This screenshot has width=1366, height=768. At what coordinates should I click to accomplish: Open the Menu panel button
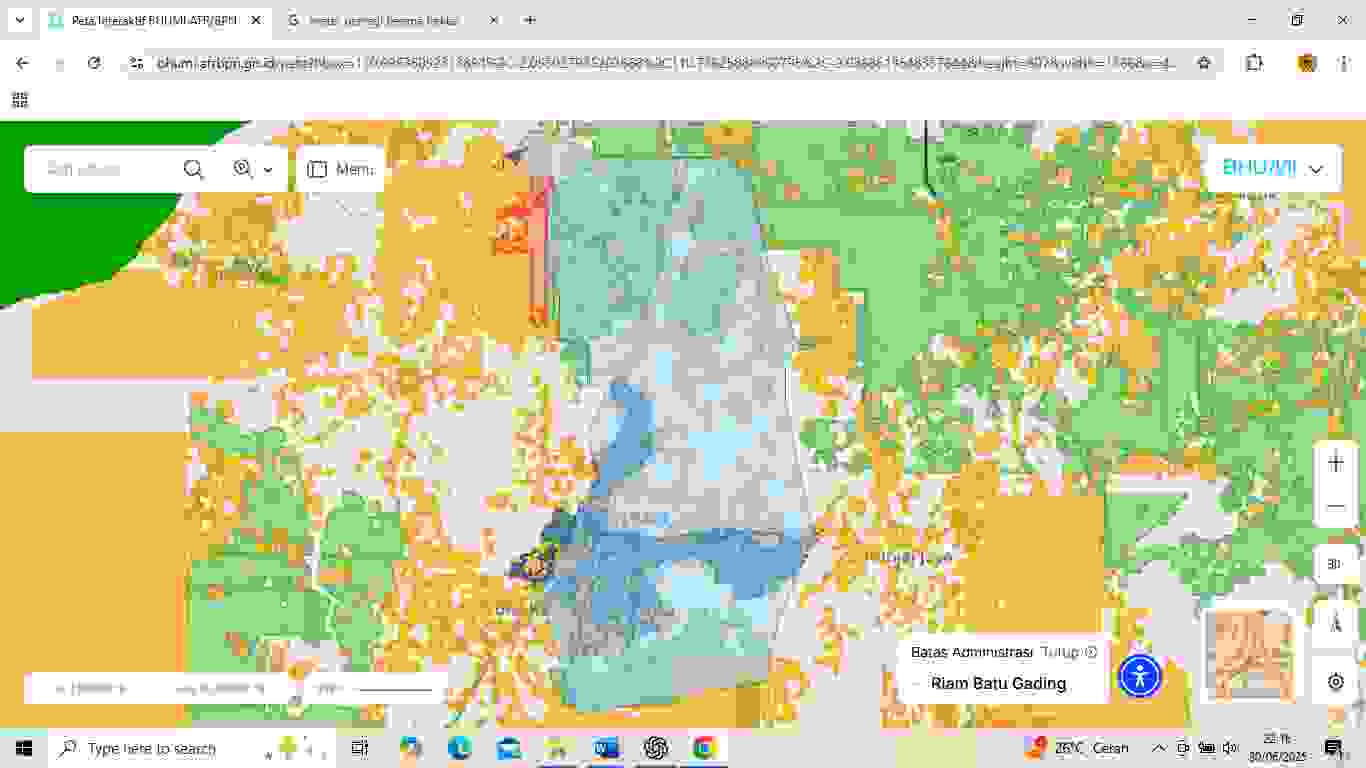click(340, 169)
